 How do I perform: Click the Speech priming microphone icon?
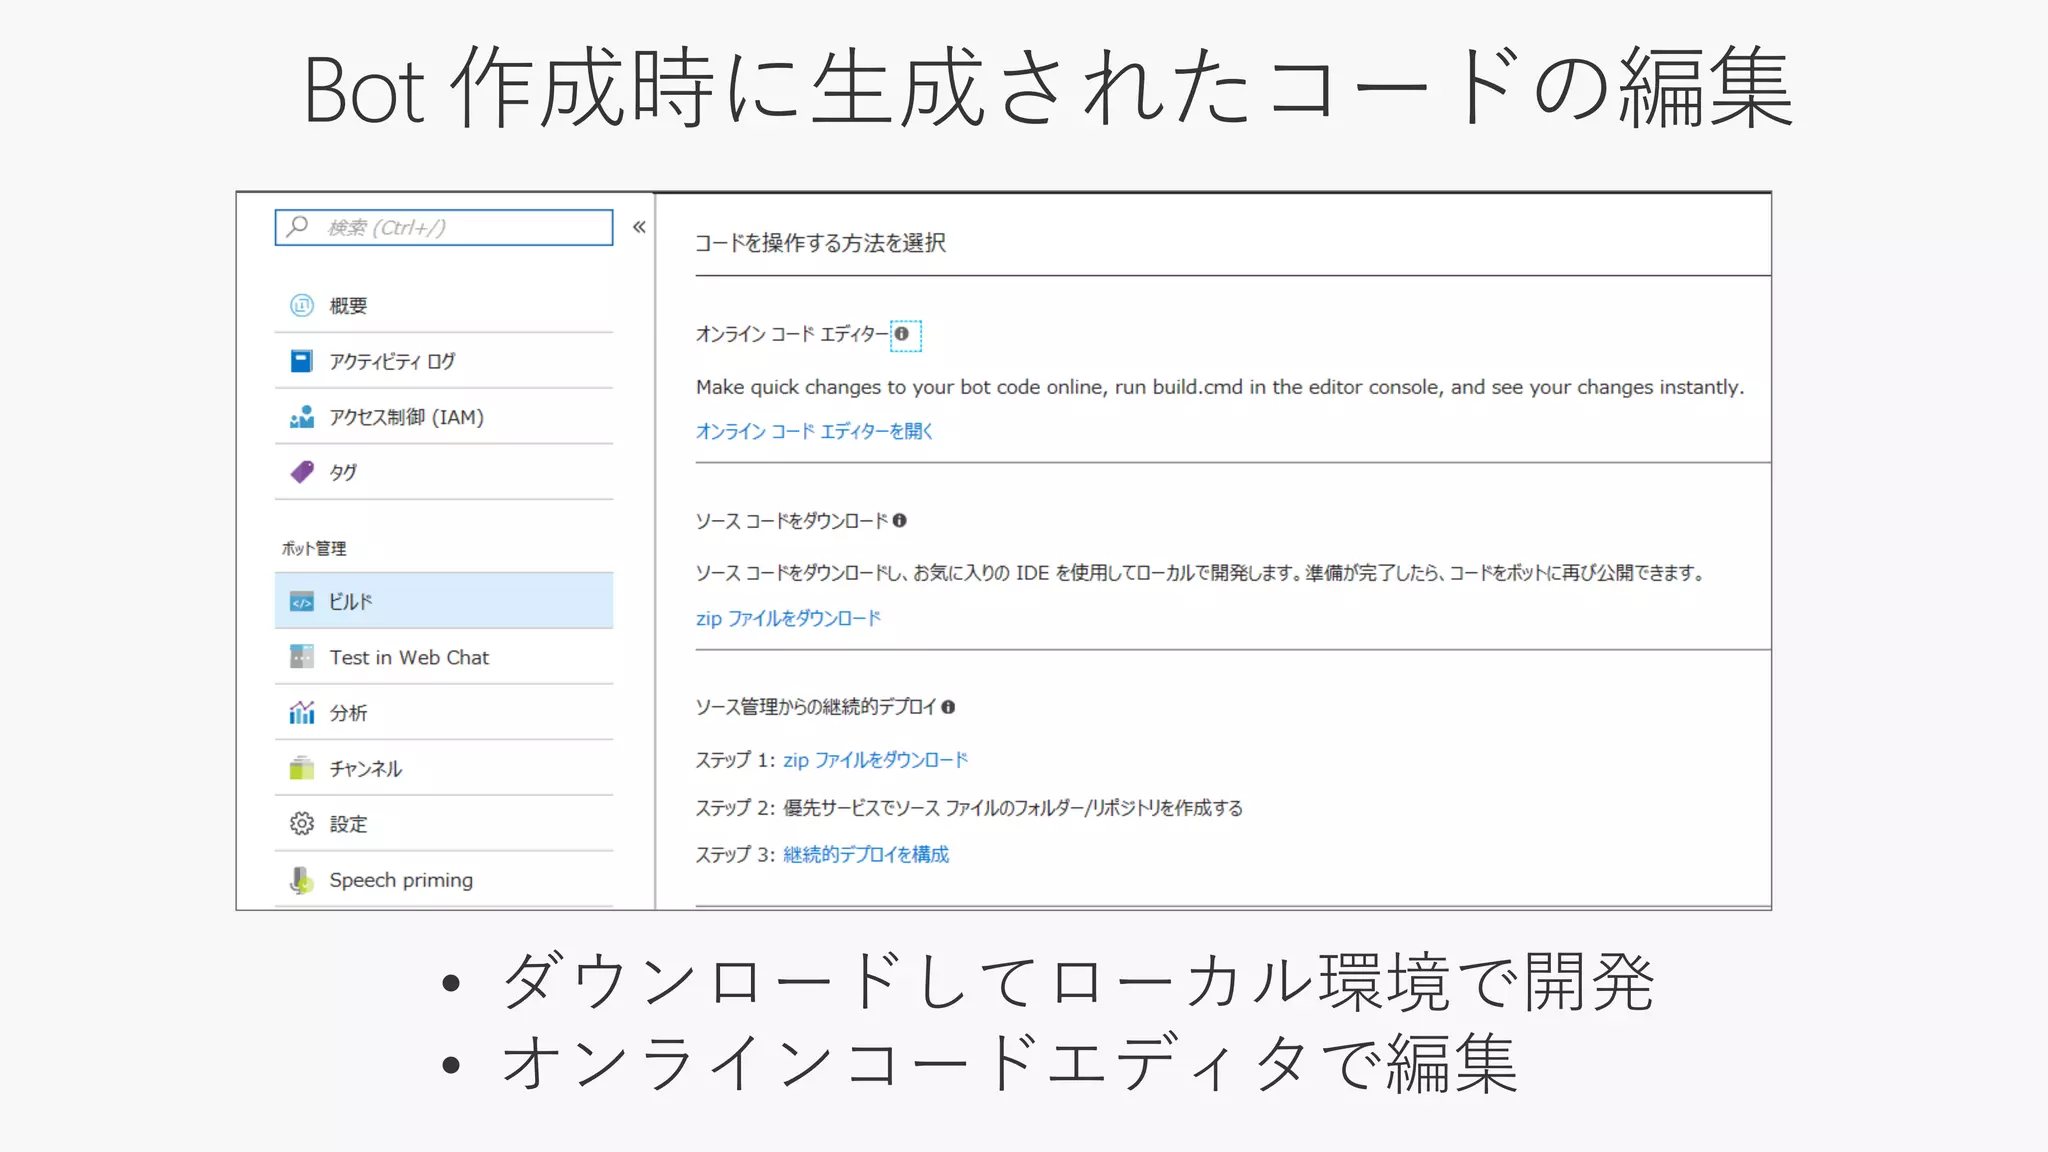tap(301, 880)
